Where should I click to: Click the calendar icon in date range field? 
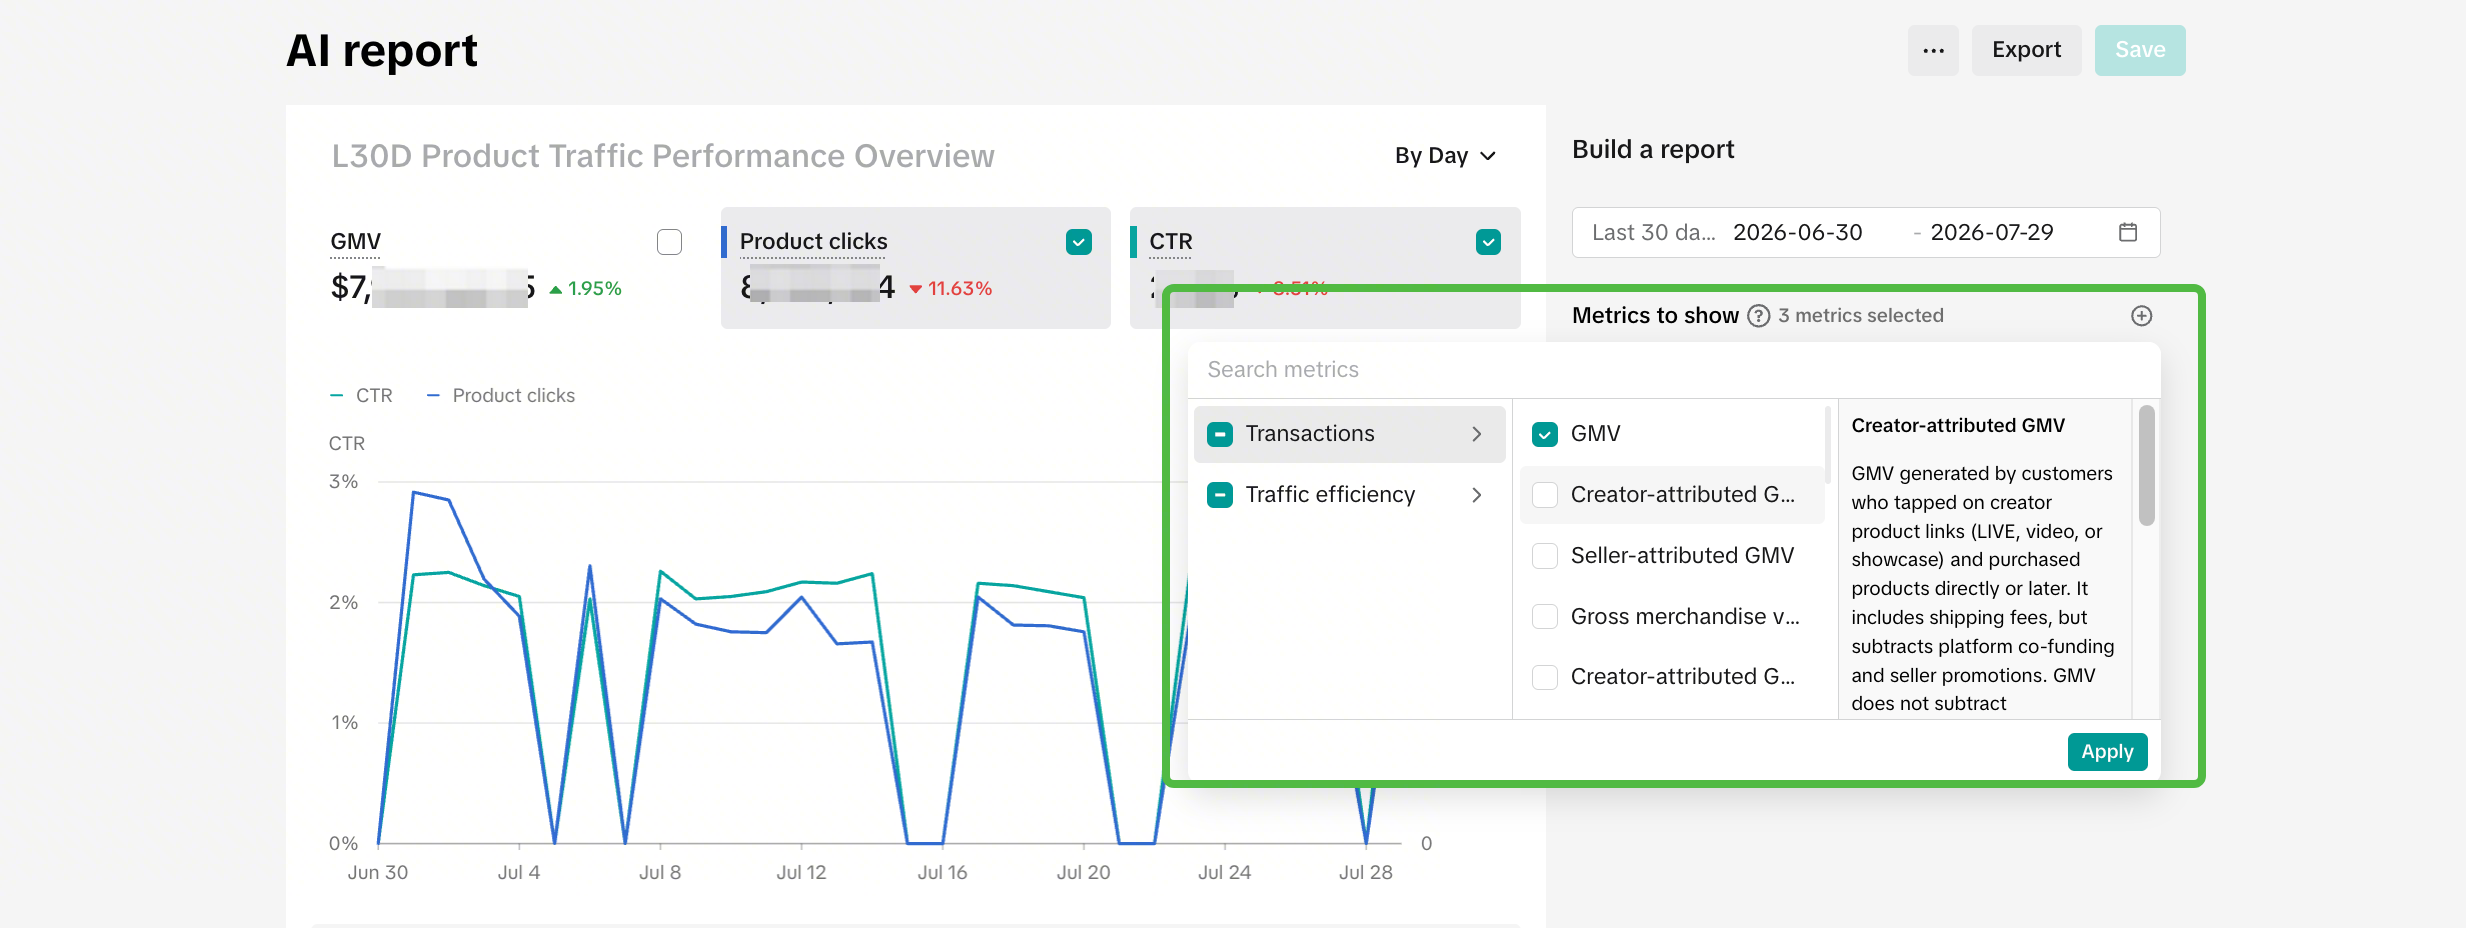pyautogui.click(x=2128, y=232)
